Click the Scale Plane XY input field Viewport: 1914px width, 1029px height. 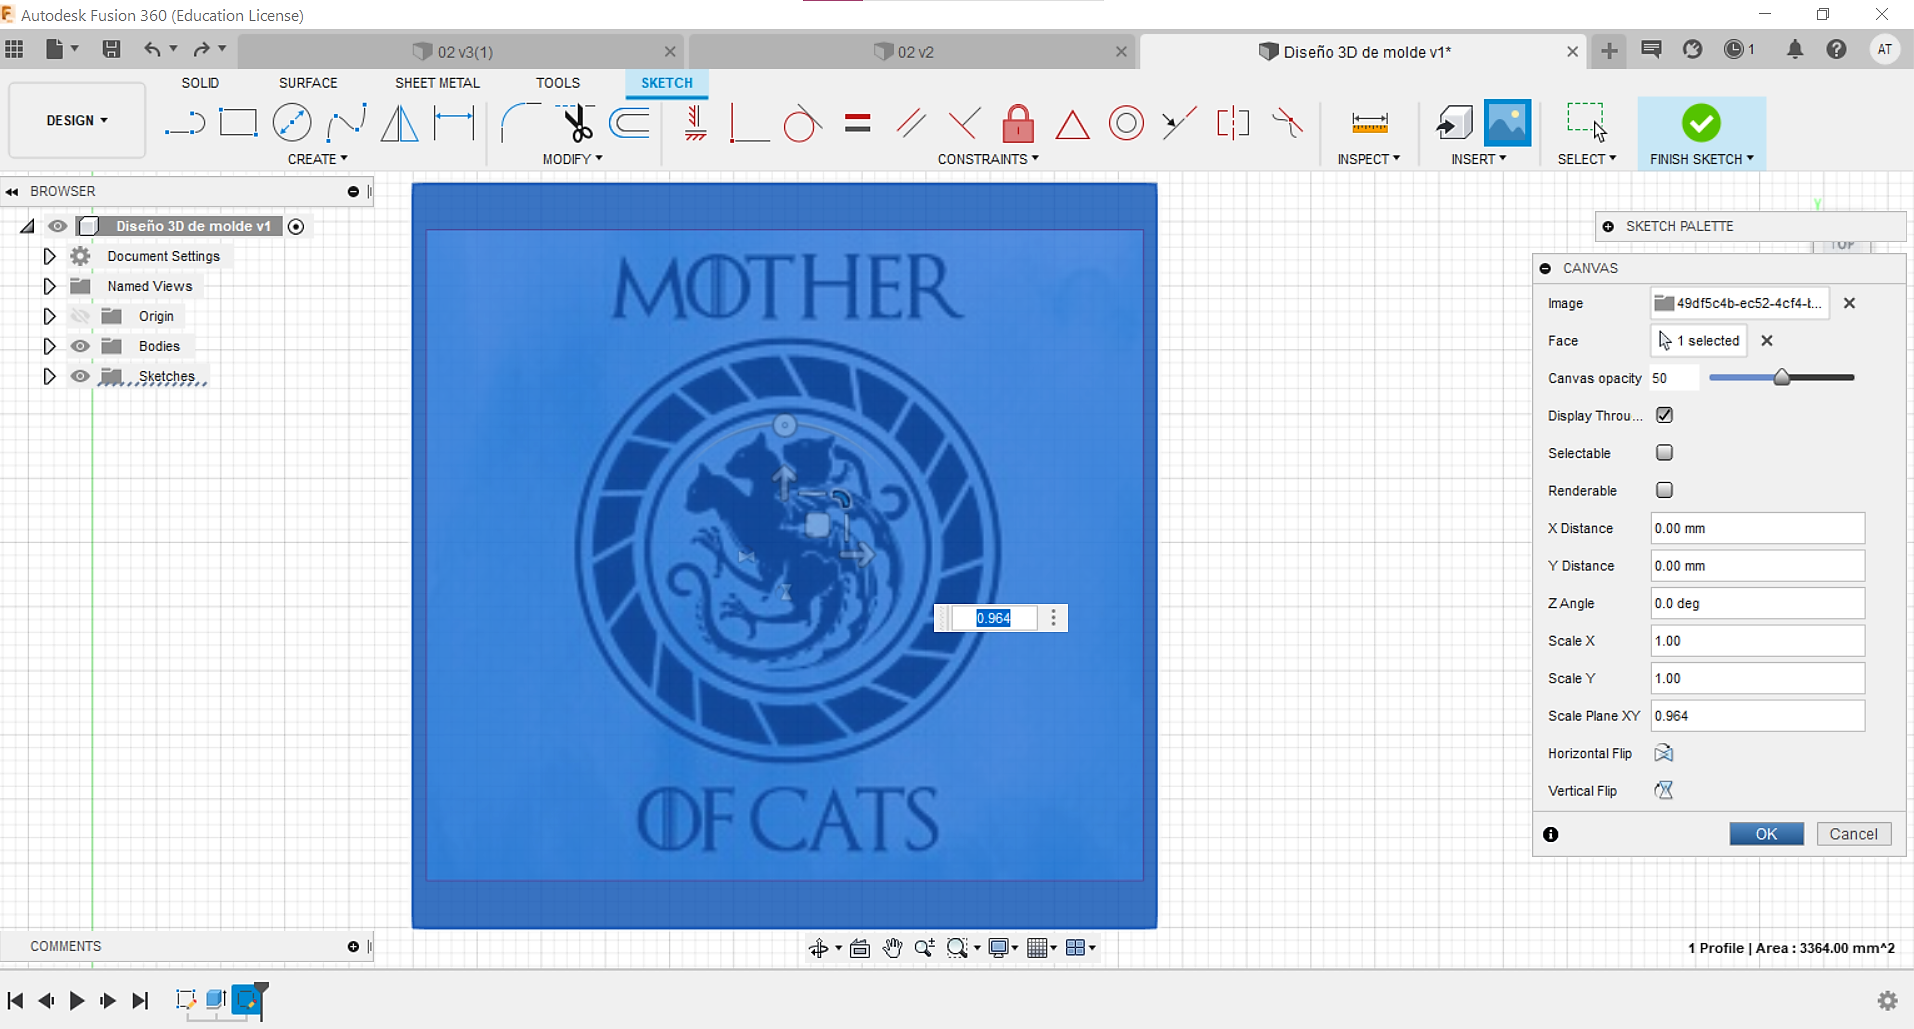(1757, 716)
